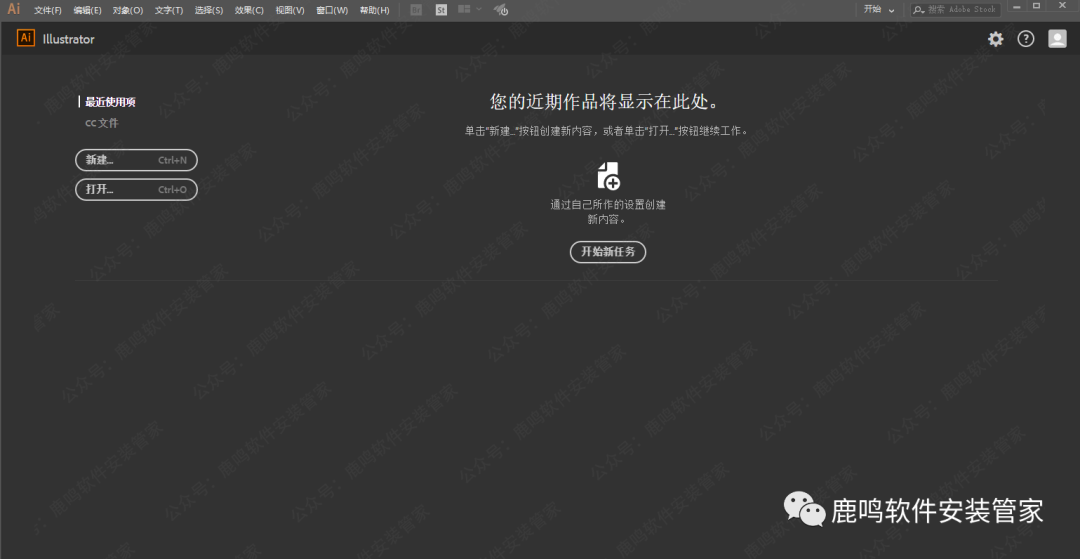Click the 搜索 Adobe Stock search field
Viewport: 1080px width, 559px height.
(955, 10)
